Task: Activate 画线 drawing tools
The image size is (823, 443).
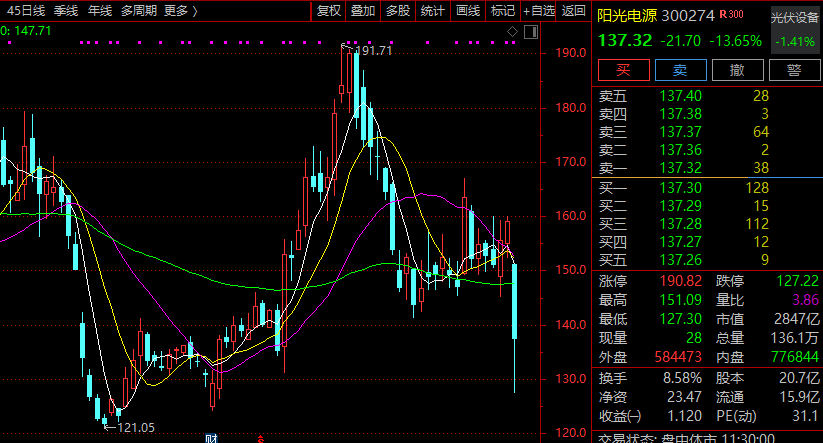Action: (468, 10)
